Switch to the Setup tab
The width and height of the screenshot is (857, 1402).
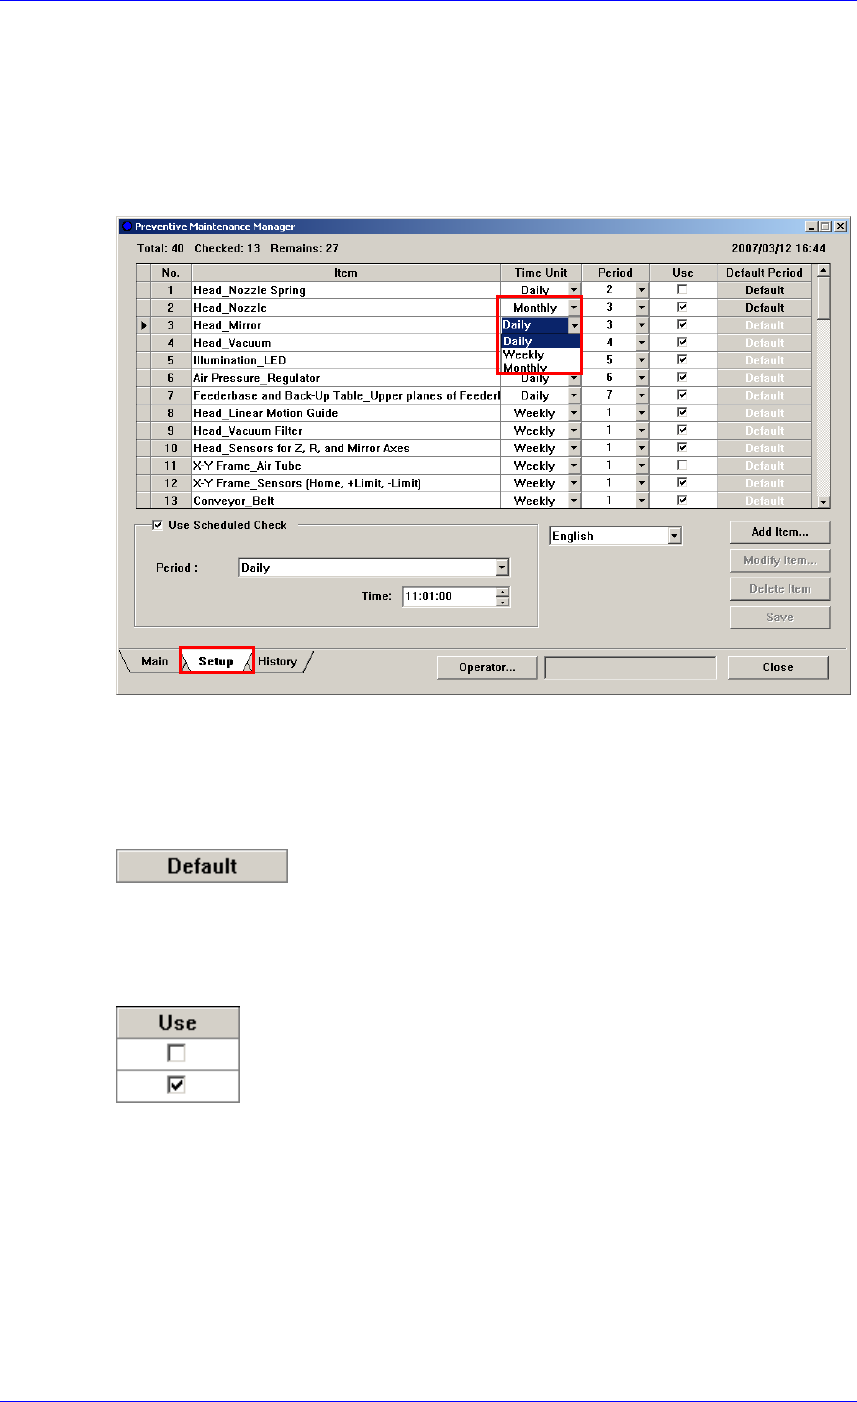point(216,662)
